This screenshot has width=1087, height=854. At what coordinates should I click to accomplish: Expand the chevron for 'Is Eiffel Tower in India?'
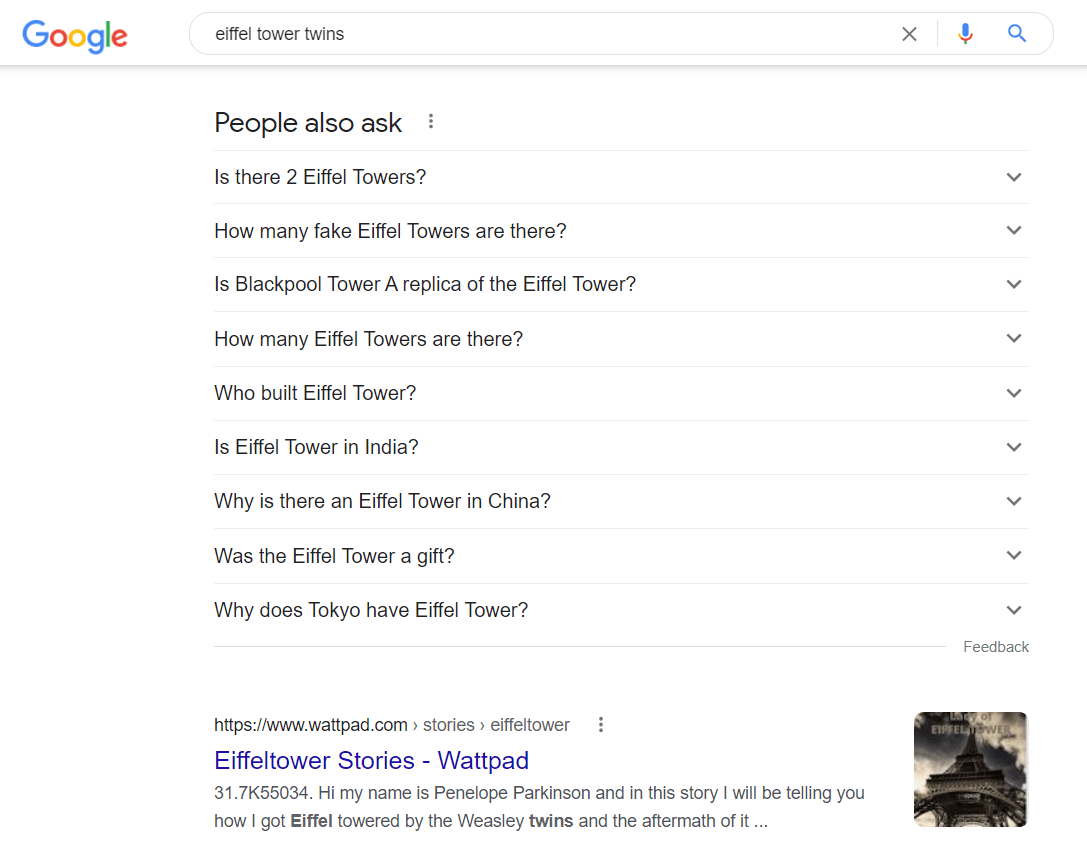tap(1014, 447)
